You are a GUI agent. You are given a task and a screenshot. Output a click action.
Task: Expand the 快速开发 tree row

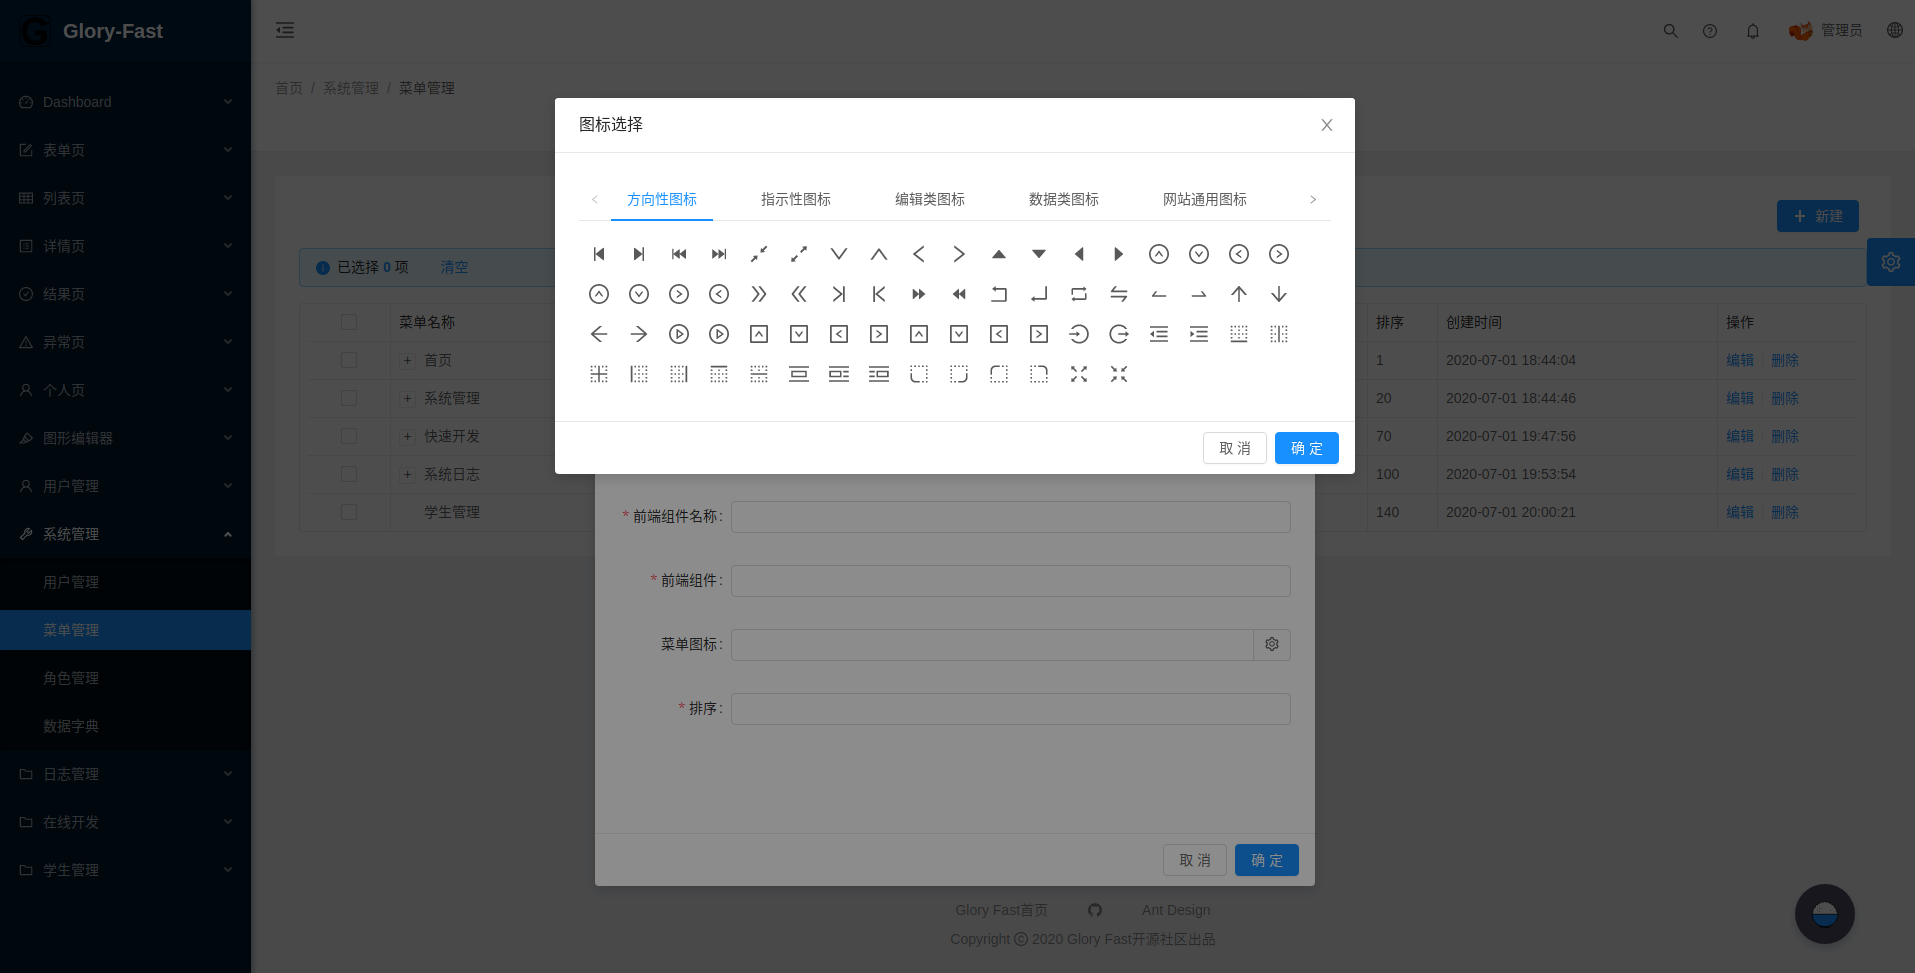[x=407, y=436]
